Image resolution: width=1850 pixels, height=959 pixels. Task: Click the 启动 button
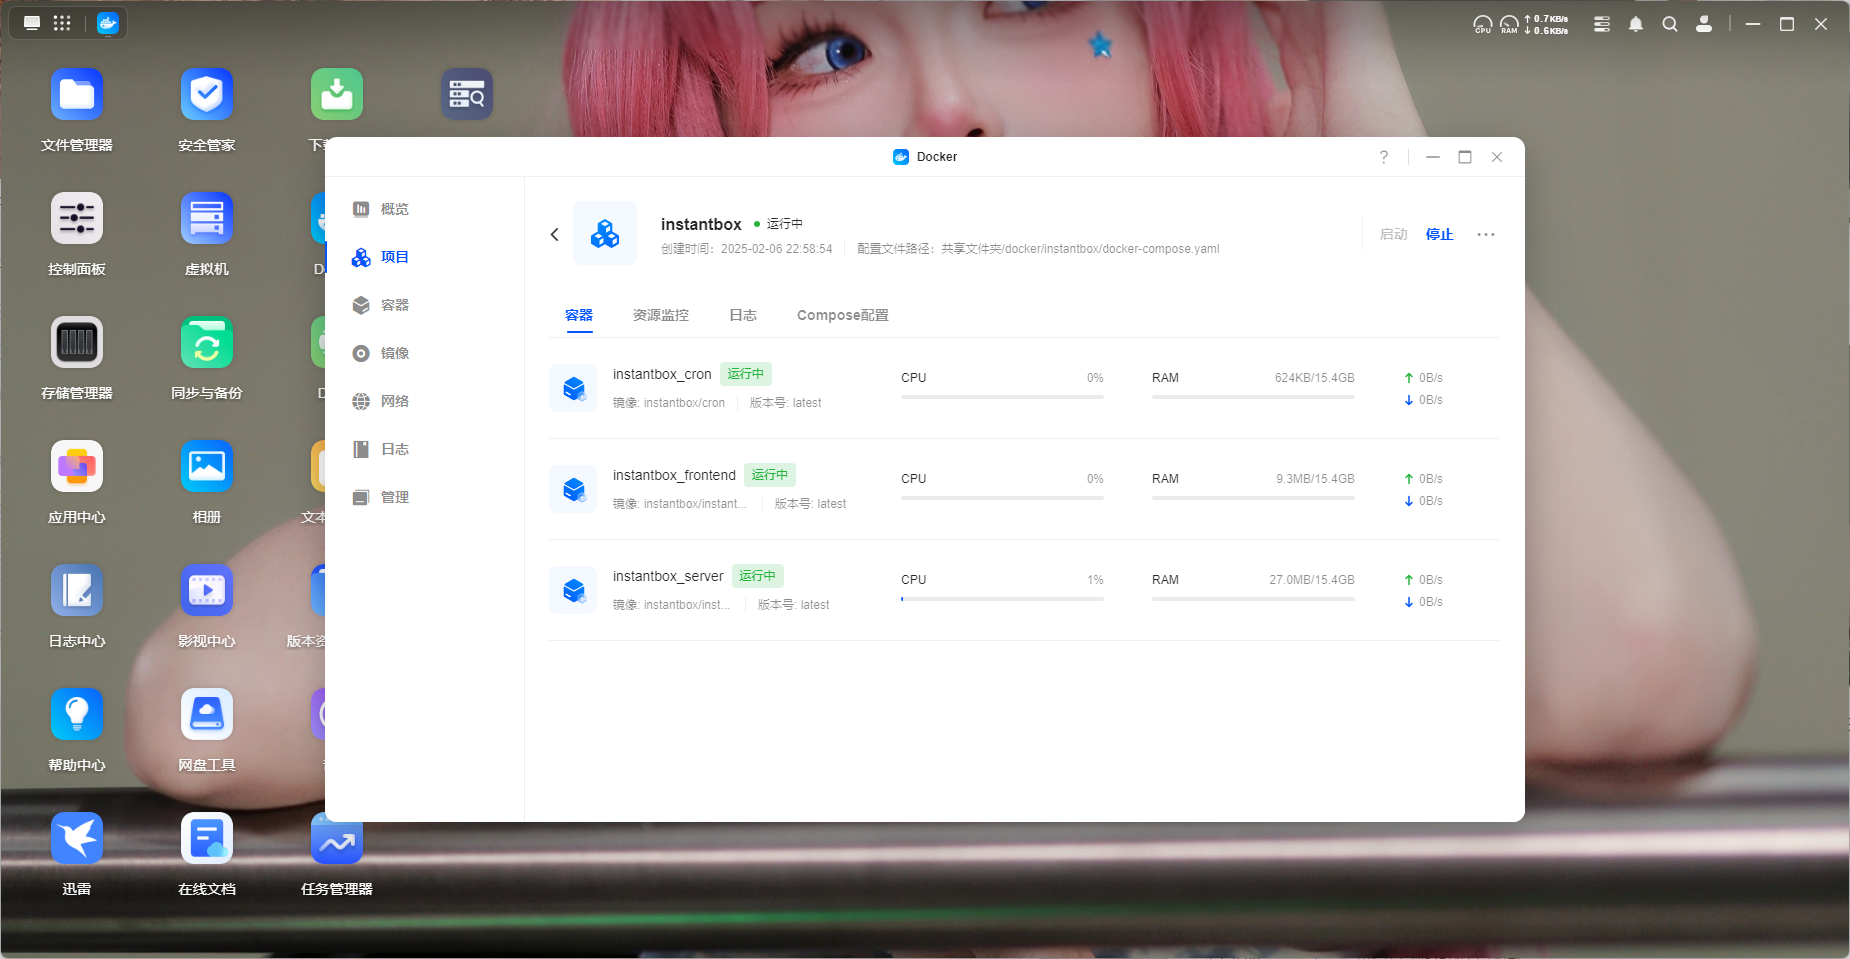tap(1394, 234)
